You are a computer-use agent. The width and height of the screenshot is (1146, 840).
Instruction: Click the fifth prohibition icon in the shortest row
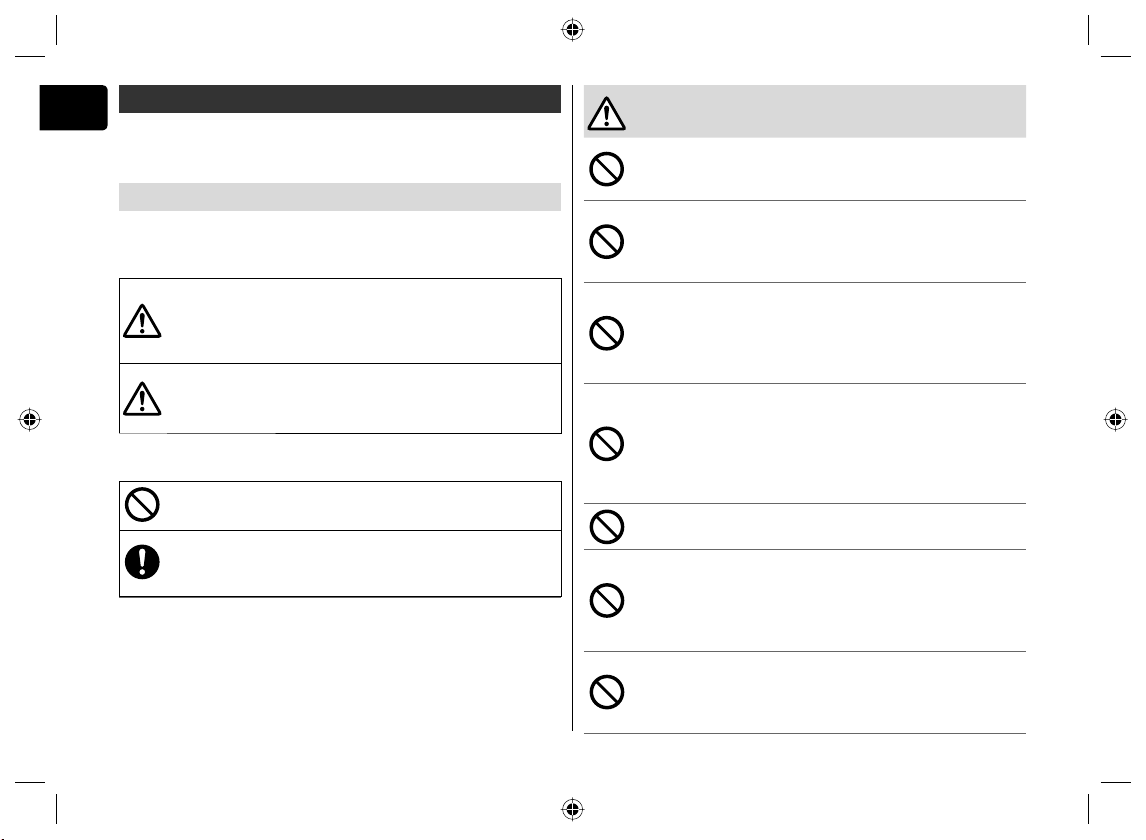pyautogui.click(x=607, y=526)
